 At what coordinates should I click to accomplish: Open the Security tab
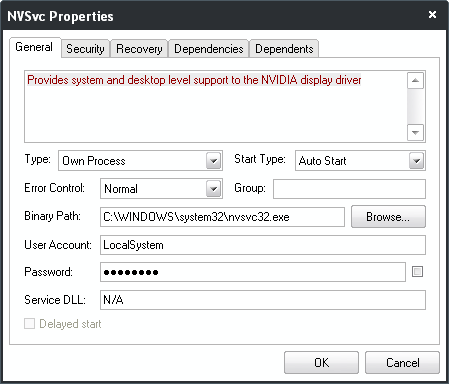point(85,49)
